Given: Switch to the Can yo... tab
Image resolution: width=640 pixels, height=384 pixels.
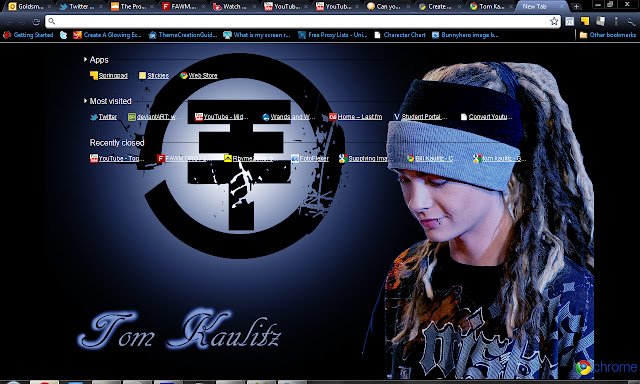Looking at the screenshot, I should tap(389, 7).
